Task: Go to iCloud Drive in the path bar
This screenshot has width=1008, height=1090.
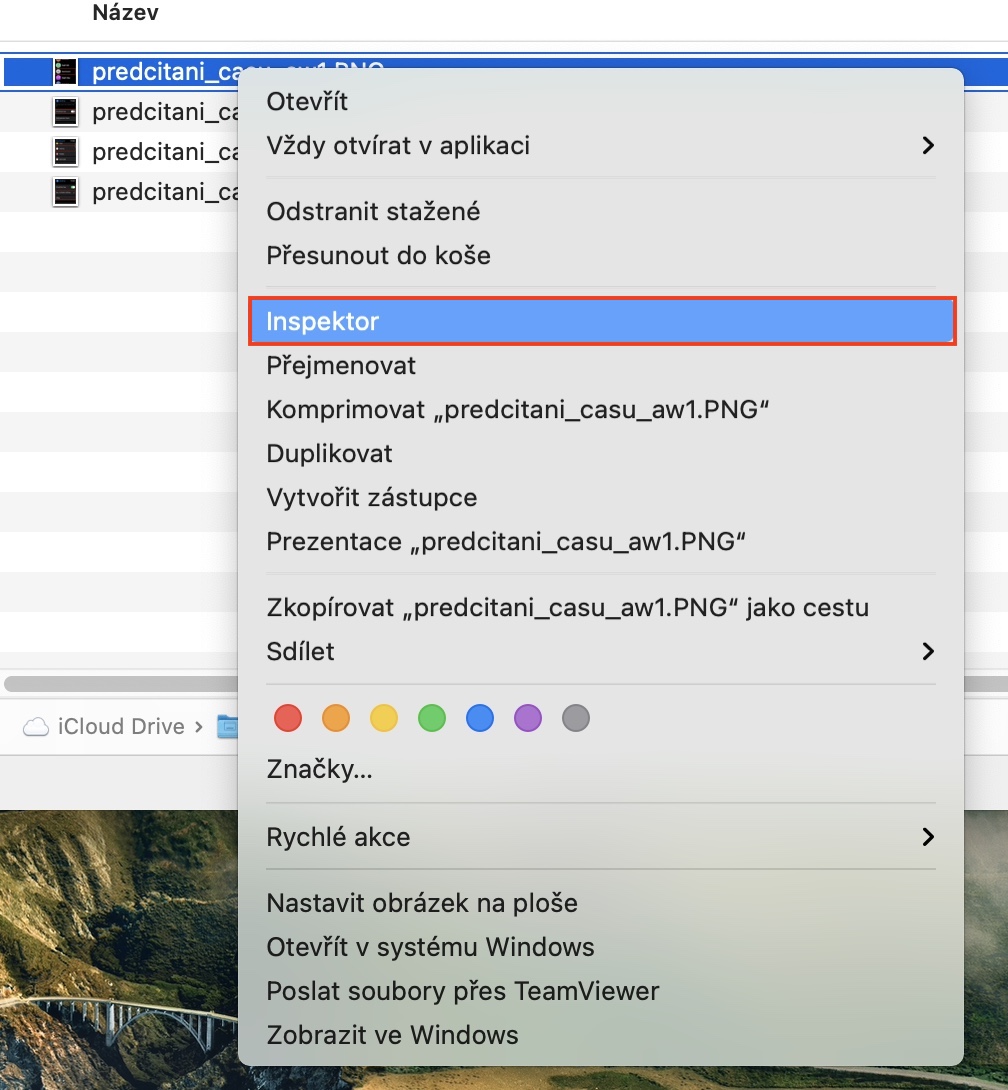Action: tap(104, 726)
